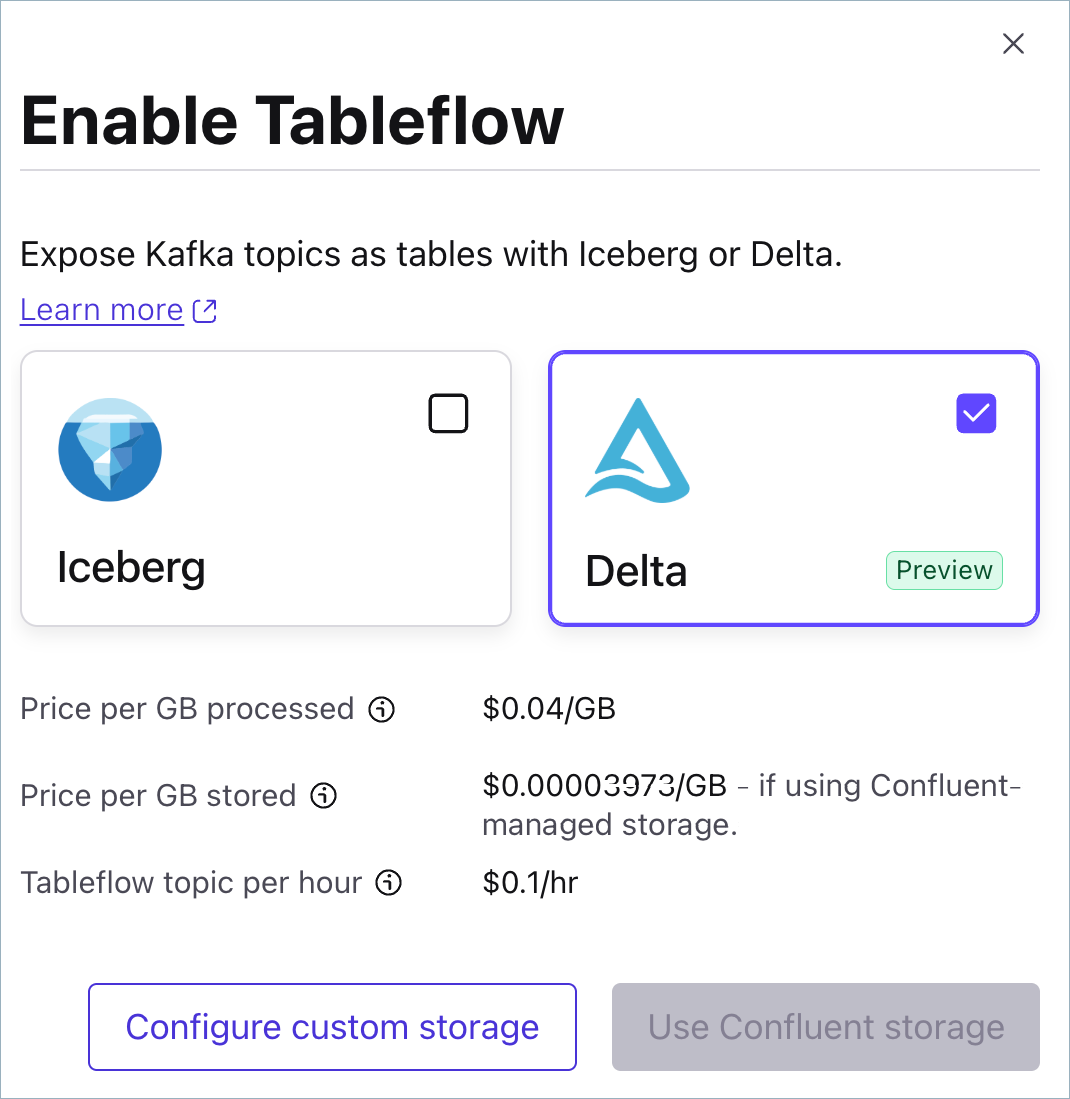Check the Iceberg checkbox

pos(448,413)
